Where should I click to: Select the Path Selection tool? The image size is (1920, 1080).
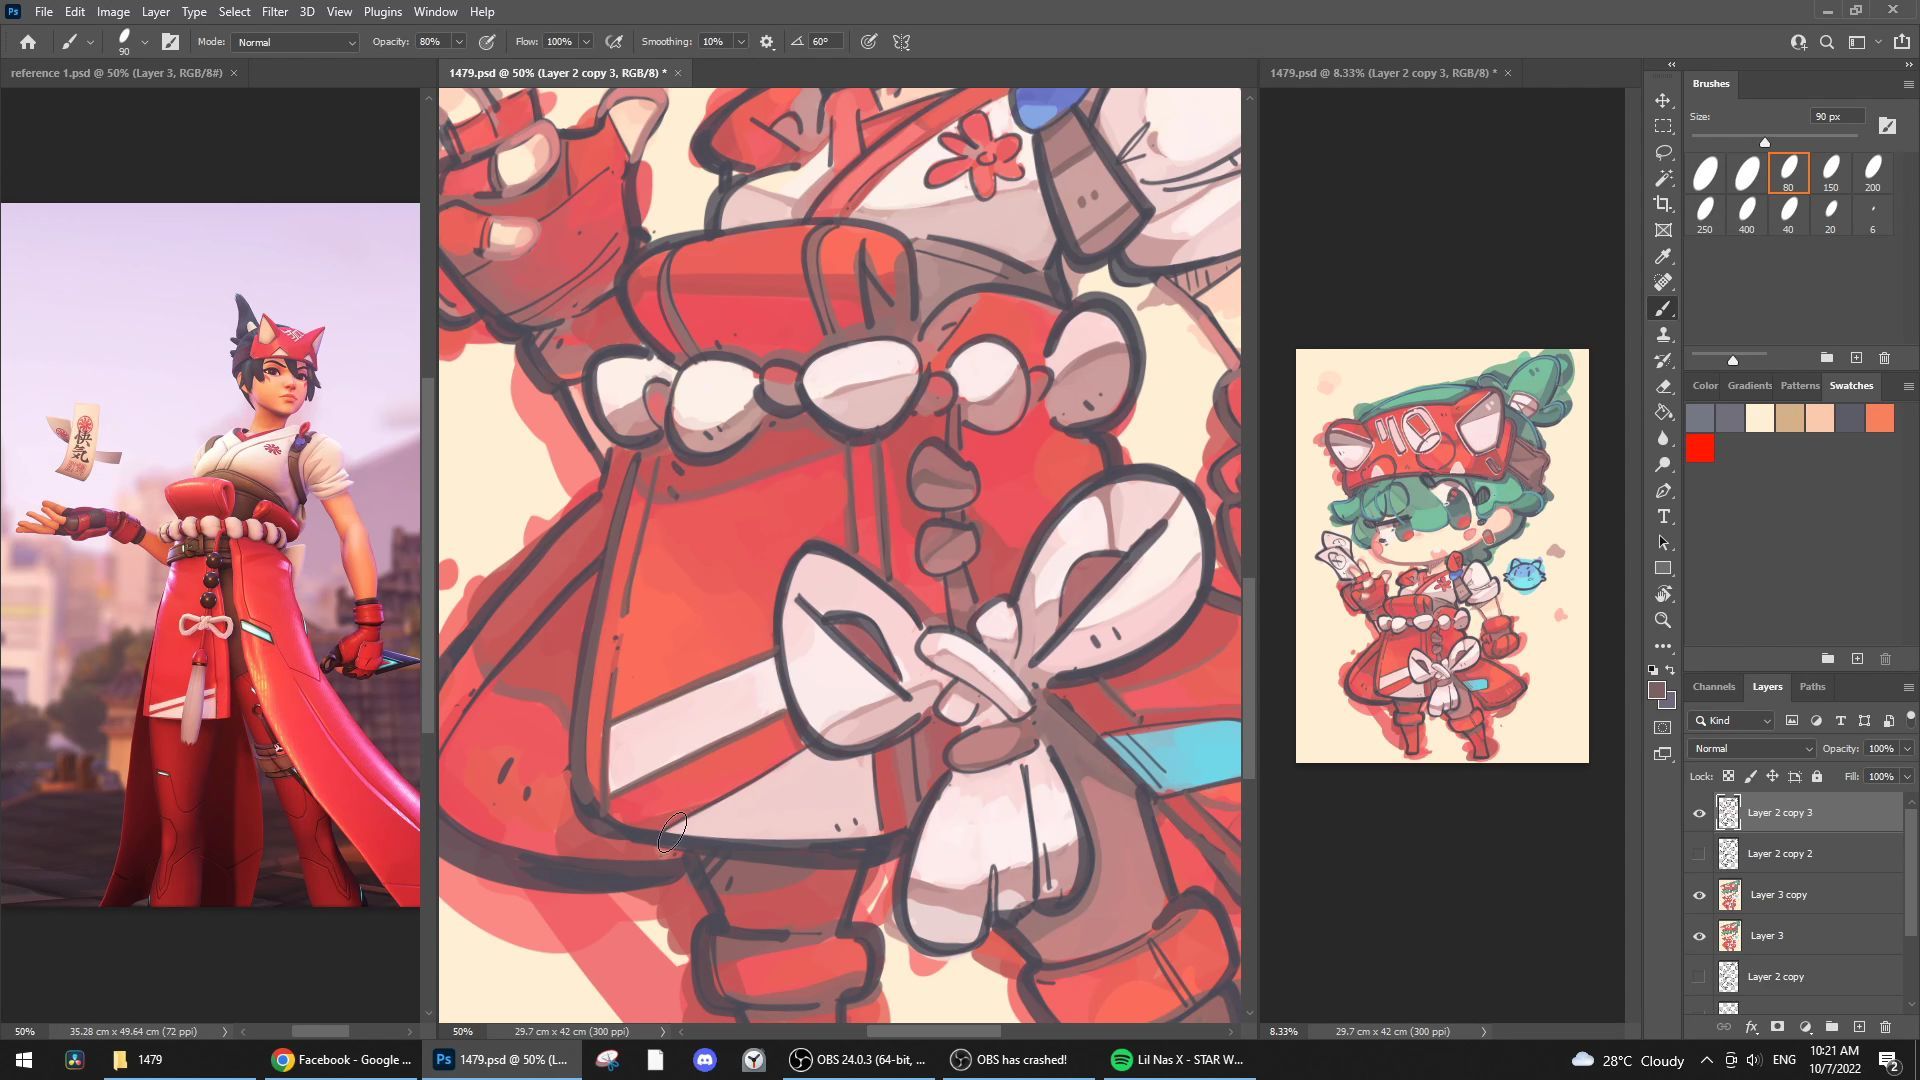tap(1663, 543)
